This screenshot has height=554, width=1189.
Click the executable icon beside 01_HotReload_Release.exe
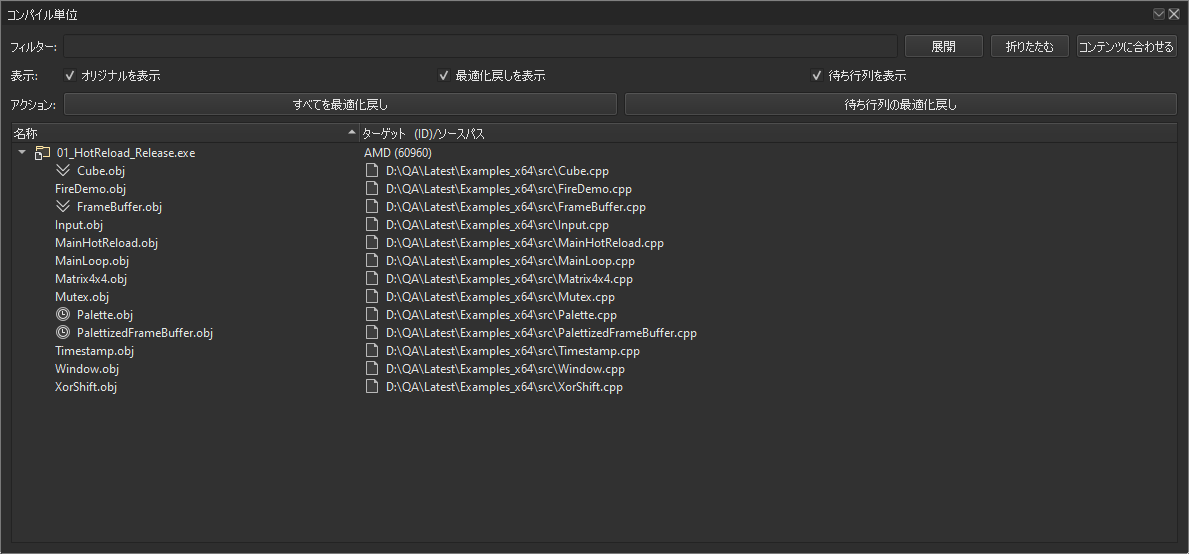[42, 152]
